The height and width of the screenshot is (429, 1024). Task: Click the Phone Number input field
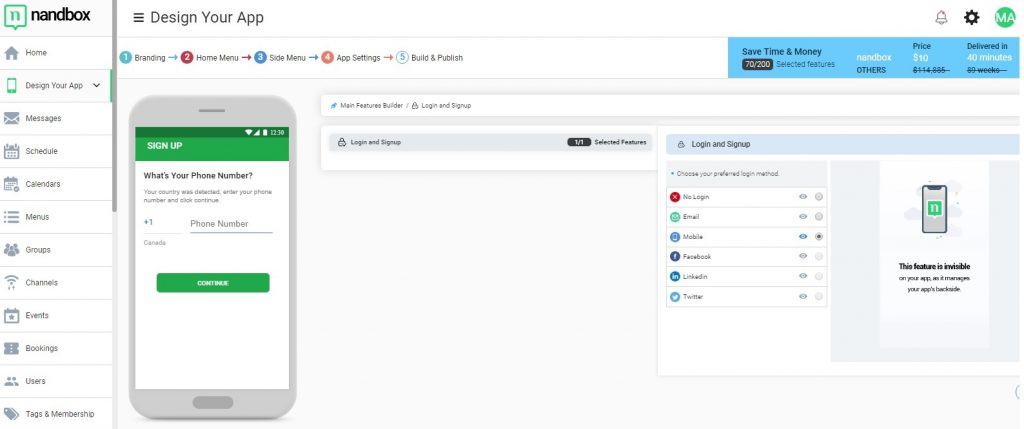click(x=231, y=224)
